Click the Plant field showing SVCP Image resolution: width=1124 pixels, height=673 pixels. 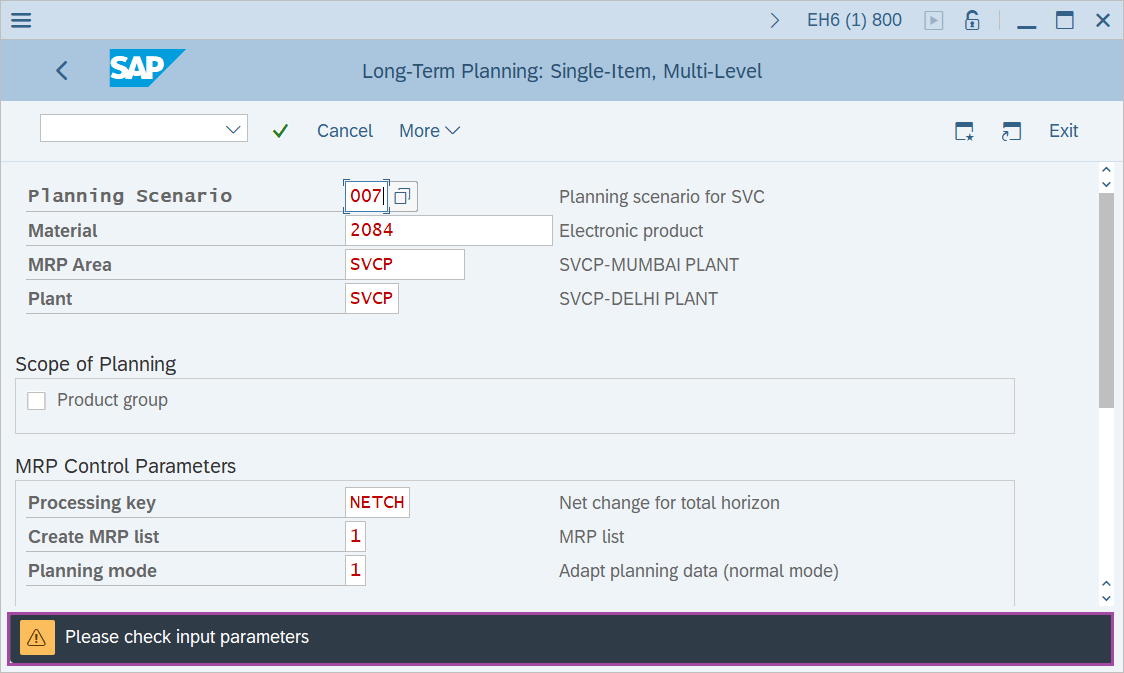click(x=371, y=298)
